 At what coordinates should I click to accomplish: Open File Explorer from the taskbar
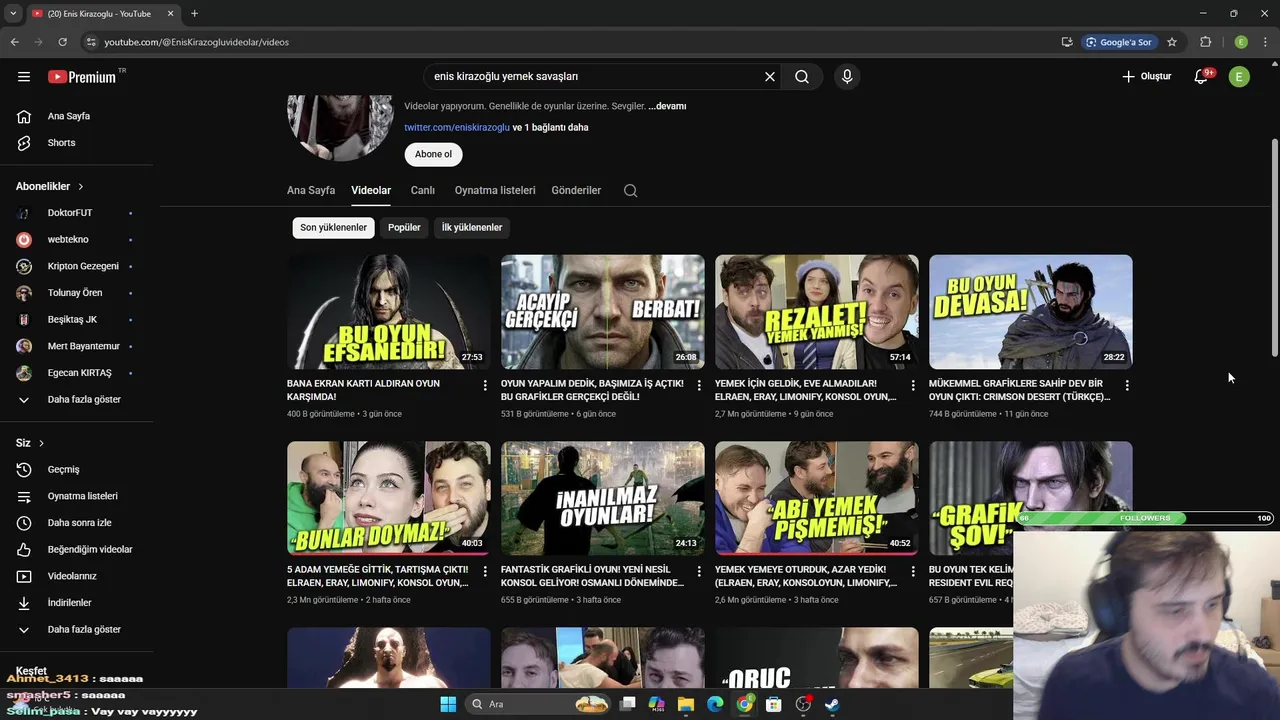686,704
